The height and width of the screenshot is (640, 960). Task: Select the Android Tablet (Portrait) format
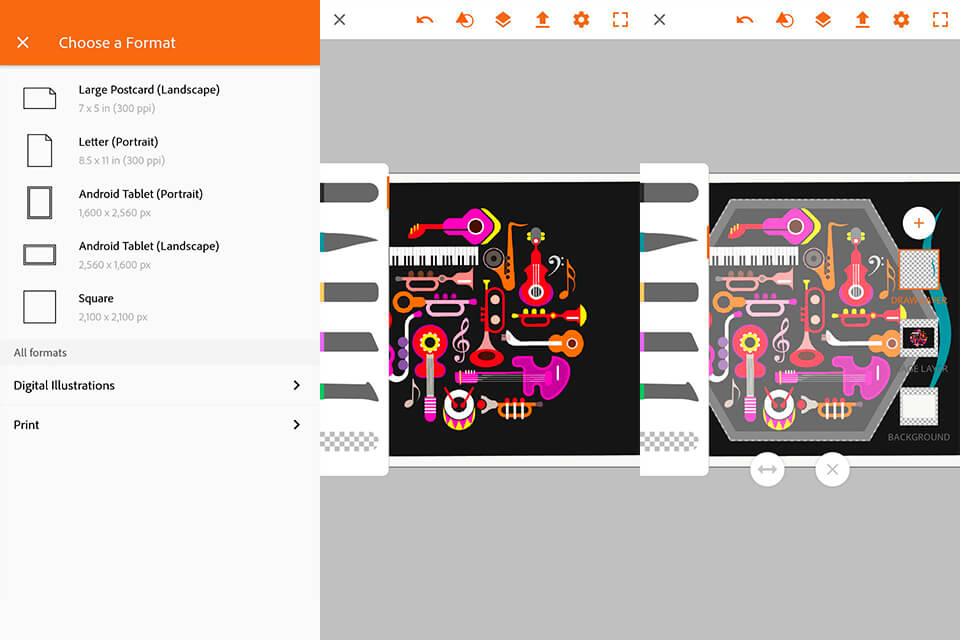point(160,202)
